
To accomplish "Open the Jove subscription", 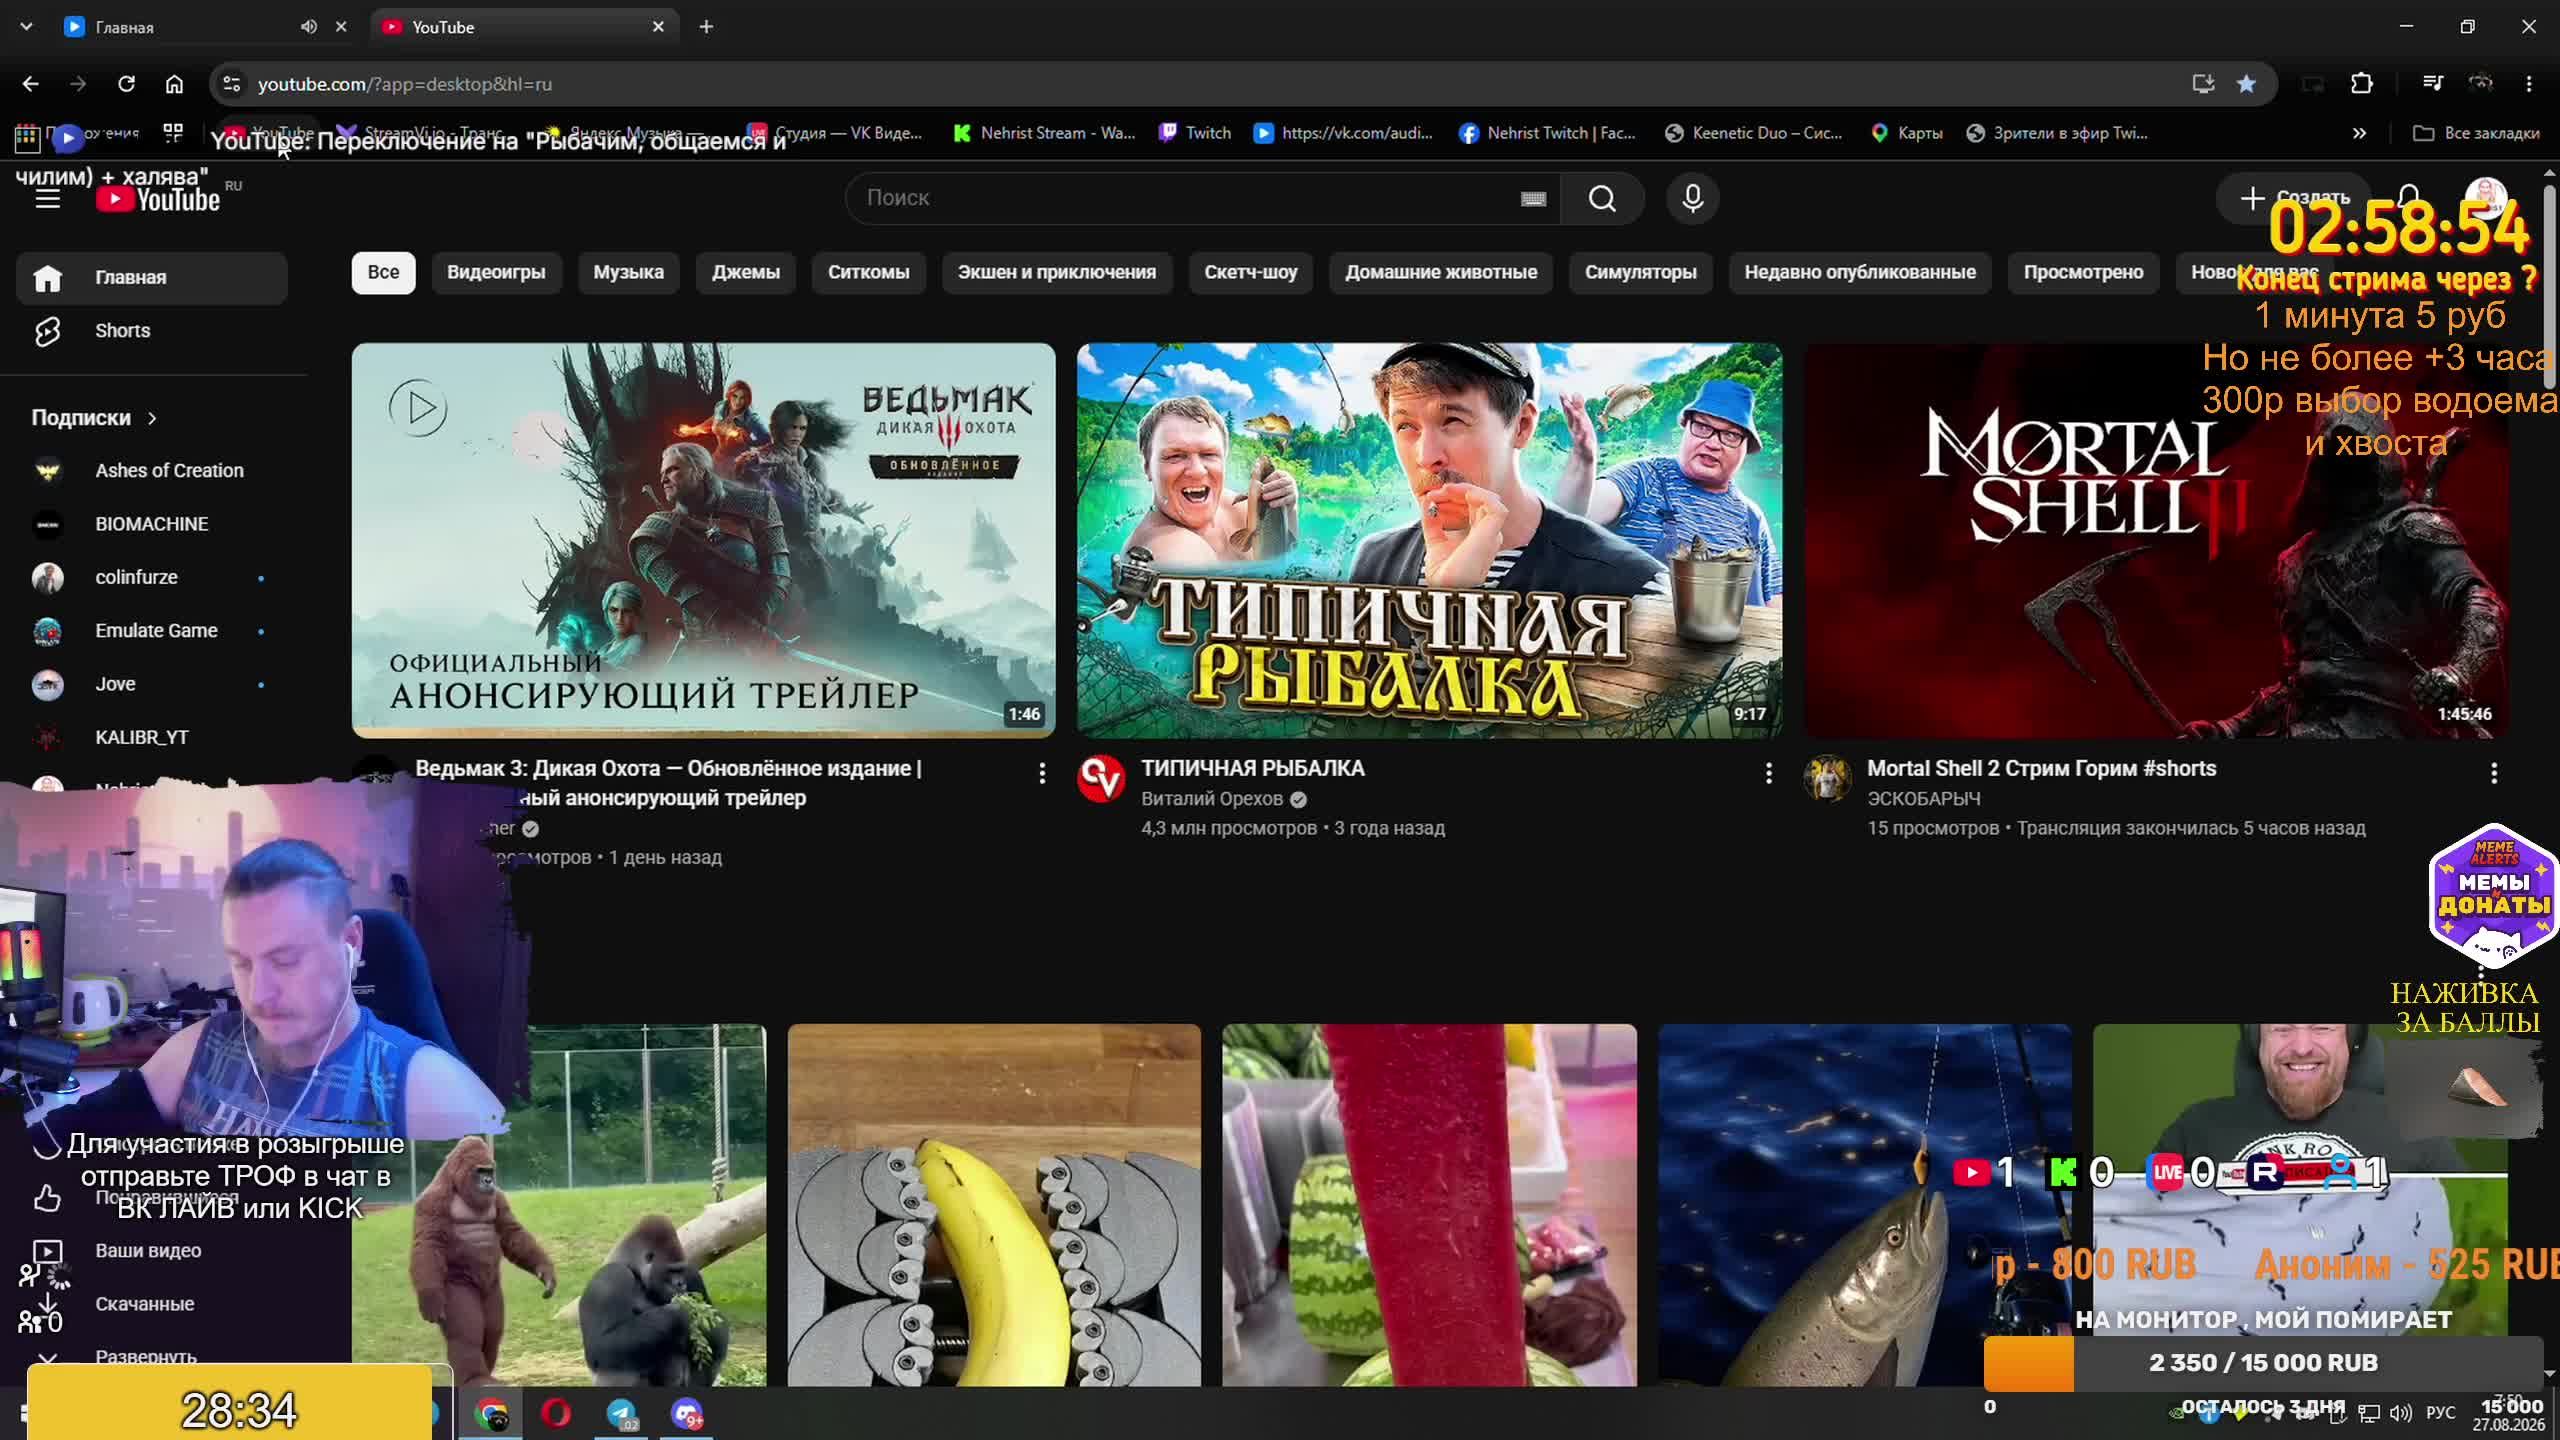I will (x=152, y=684).
